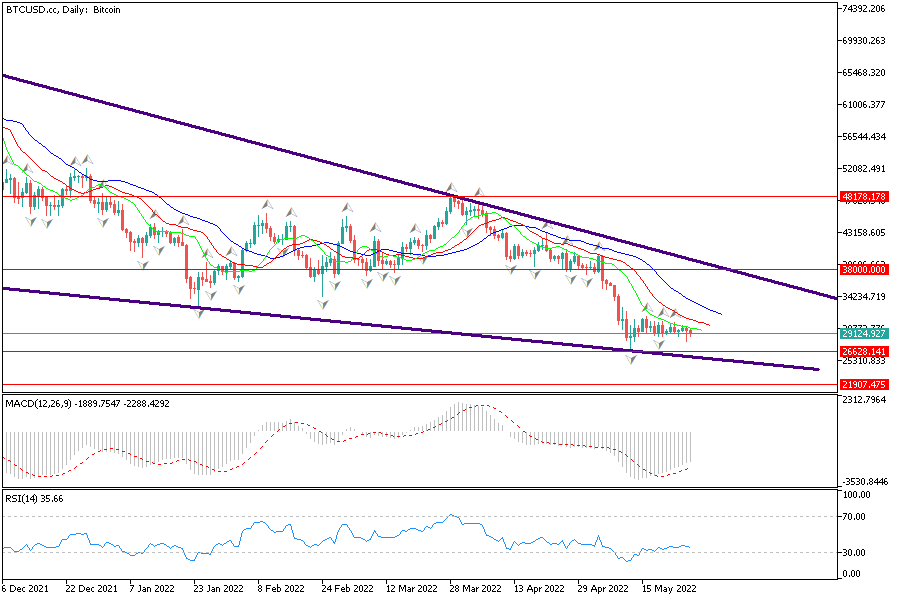Click the 22 Dec 2021 date label
Image resolution: width=900 pixels, height=600 pixels.
coord(94,589)
